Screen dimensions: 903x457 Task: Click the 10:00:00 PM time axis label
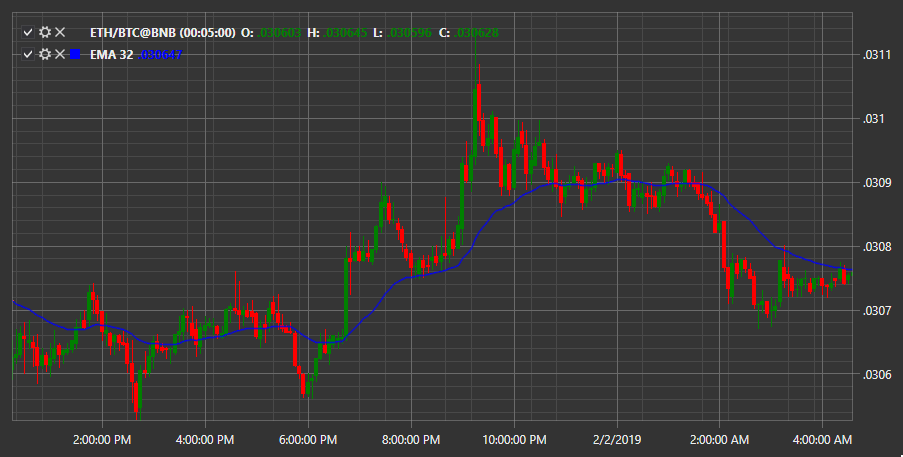point(514,440)
